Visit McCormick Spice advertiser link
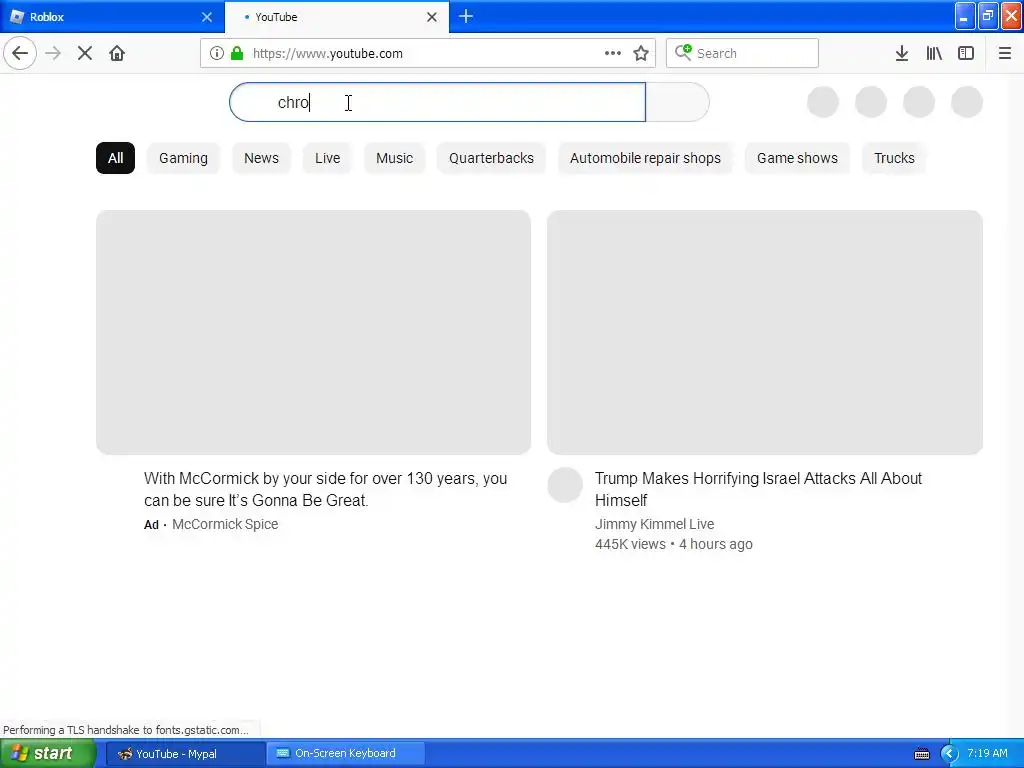Viewport: 1024px width, 768px height. [x=225, y=524]
